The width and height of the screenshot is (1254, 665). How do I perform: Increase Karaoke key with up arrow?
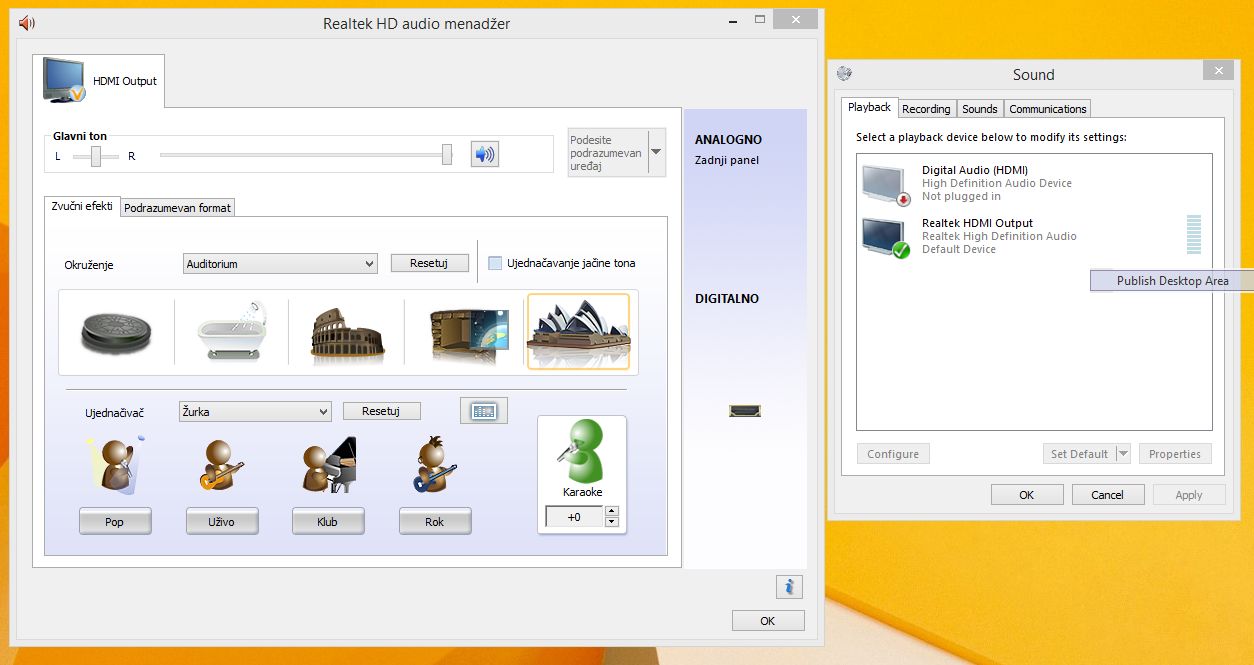click(x=612, y=512)
